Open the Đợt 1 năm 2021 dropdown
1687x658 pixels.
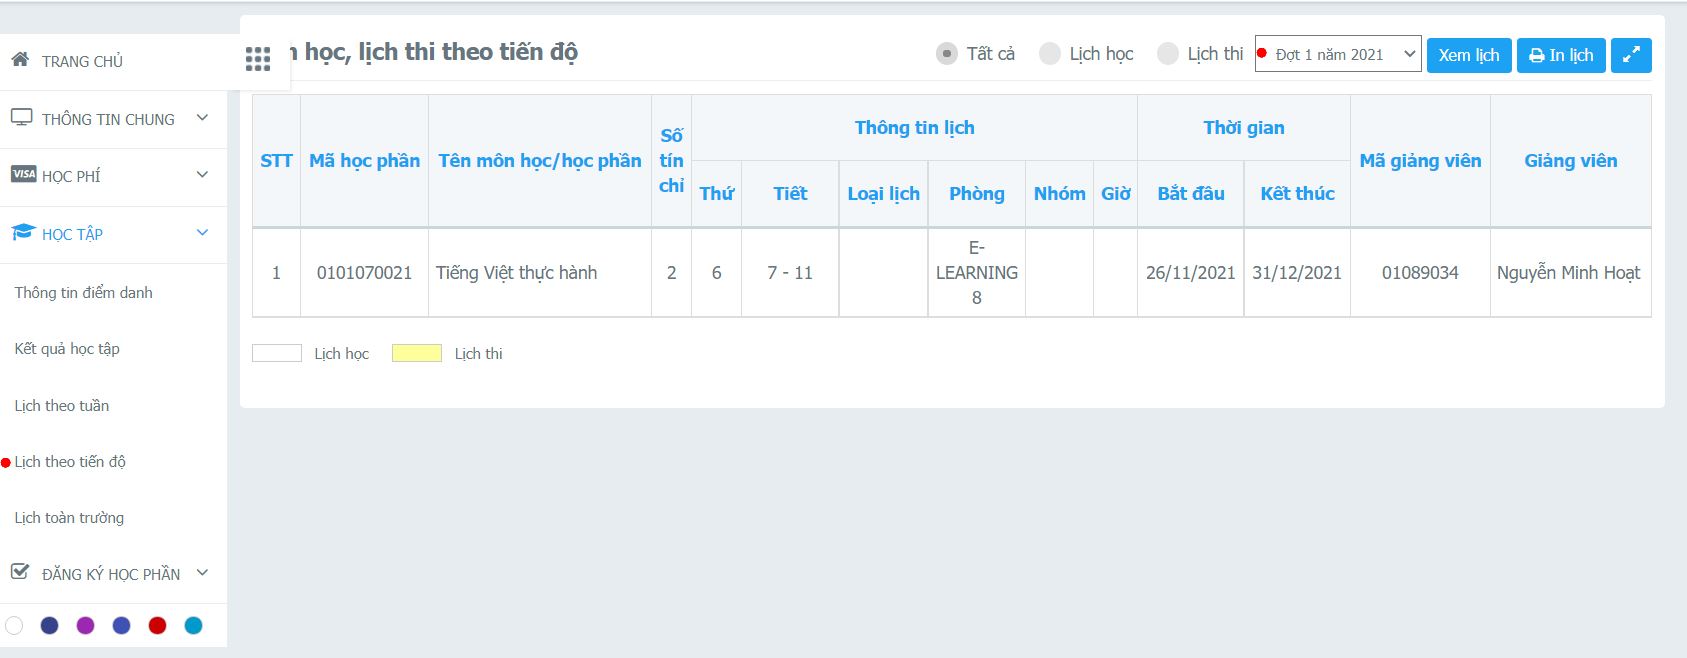[x=1338, y=54]
